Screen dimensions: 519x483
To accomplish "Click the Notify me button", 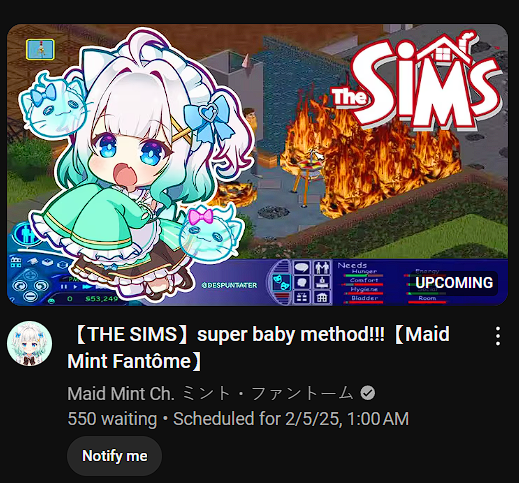I will [x=114, y=456].
